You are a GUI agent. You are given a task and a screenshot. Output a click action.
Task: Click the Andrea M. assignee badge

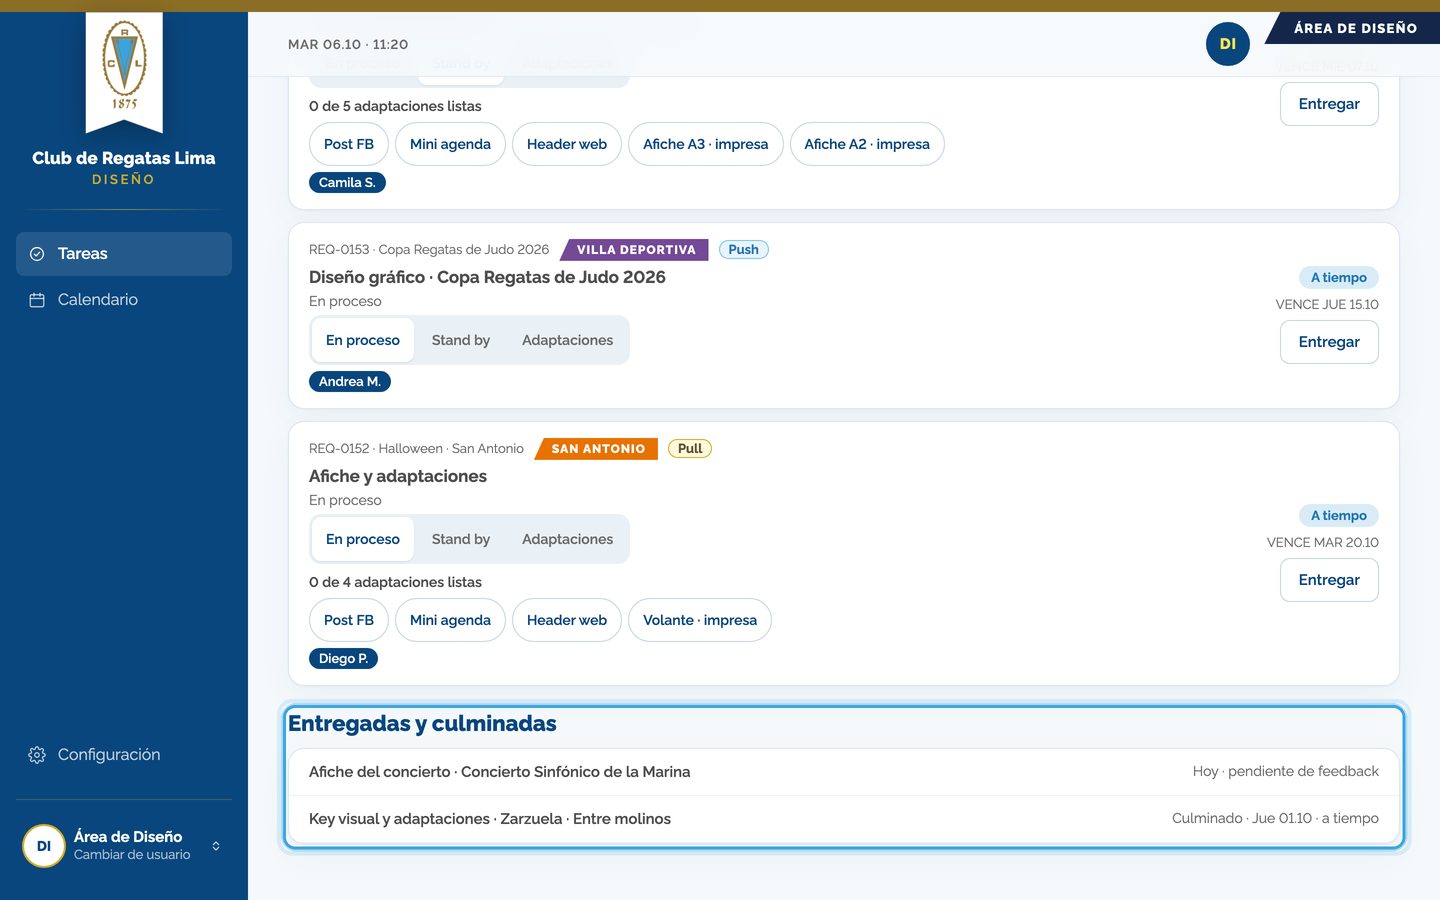[350, 382]
